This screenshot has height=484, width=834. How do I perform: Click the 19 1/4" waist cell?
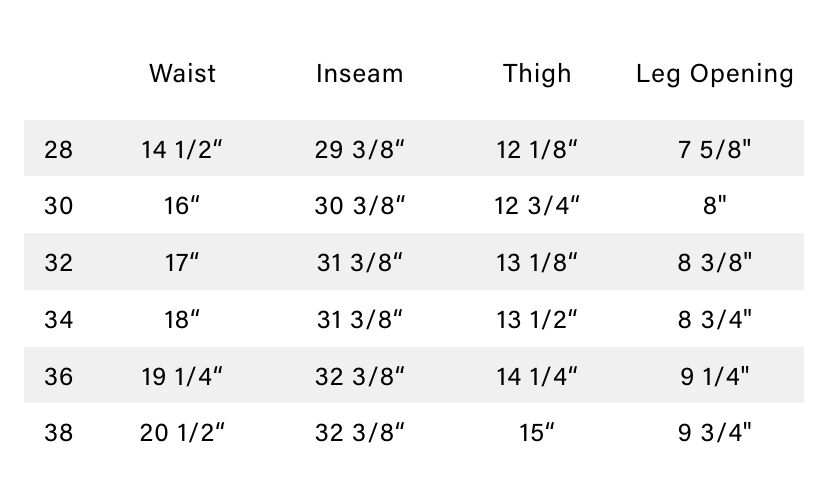click(182, 377)
